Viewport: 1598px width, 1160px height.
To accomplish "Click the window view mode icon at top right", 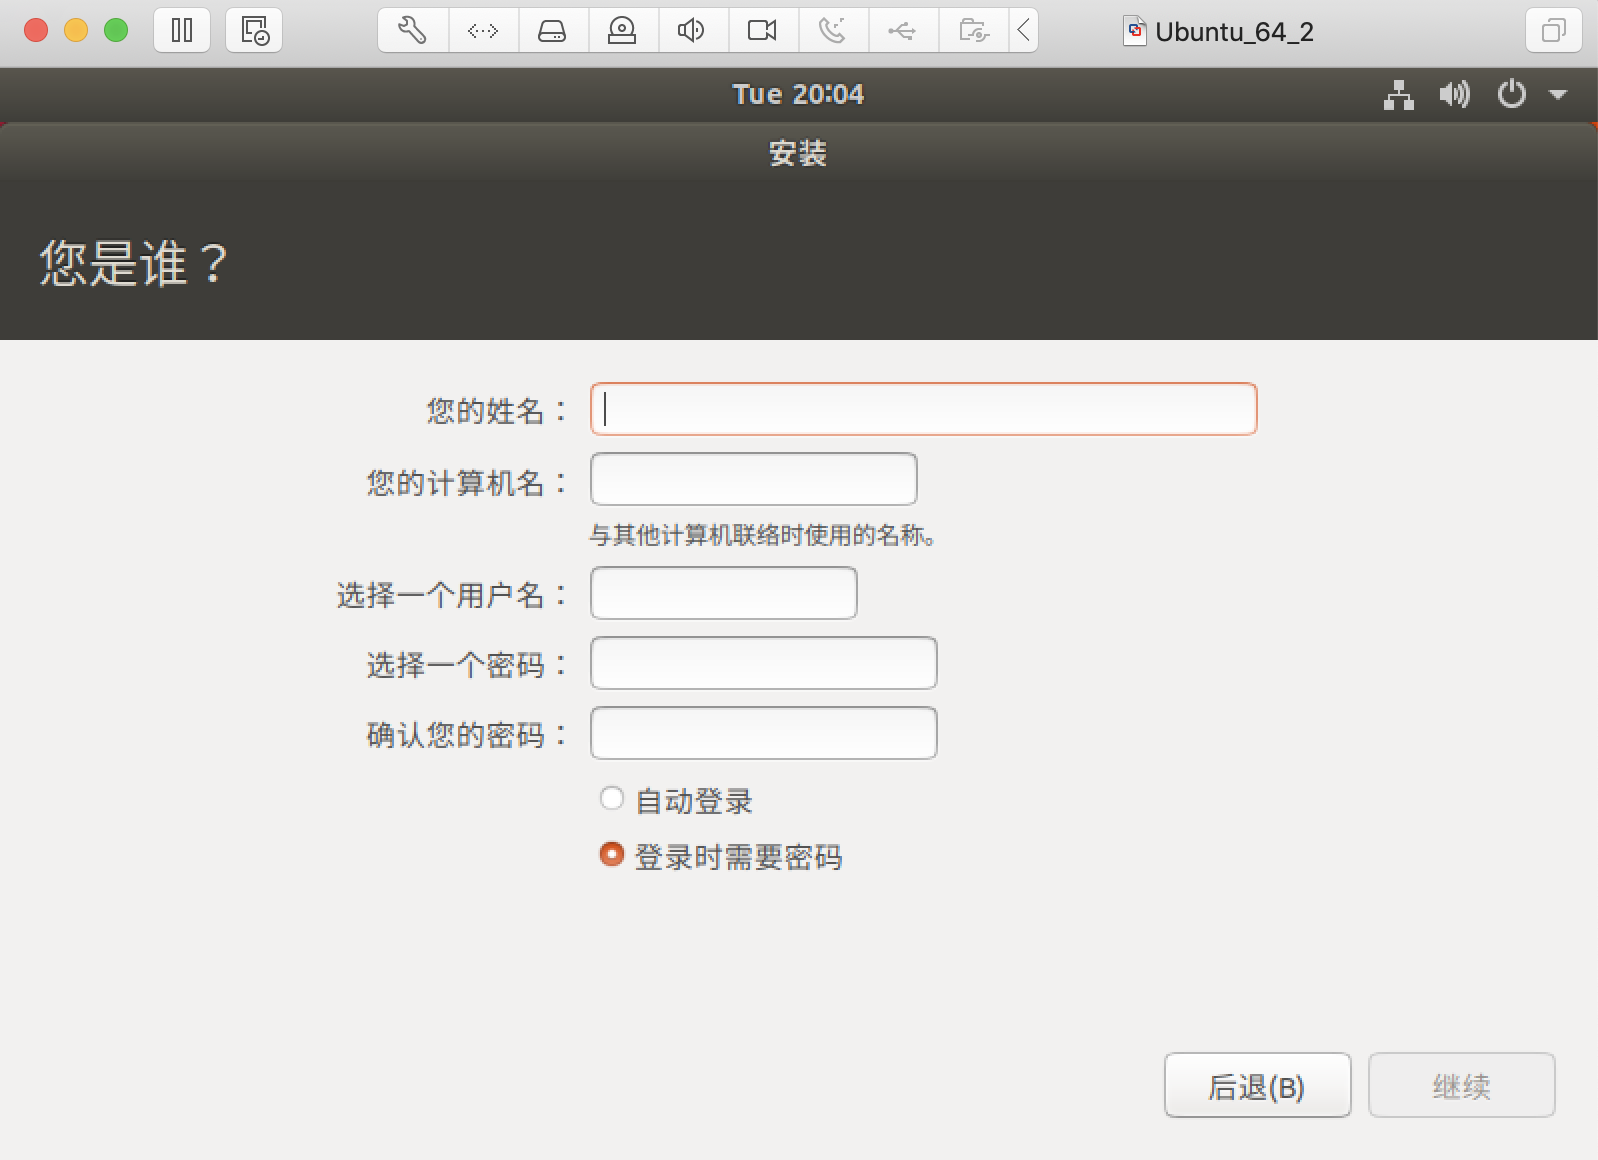I will [1553, 30].
